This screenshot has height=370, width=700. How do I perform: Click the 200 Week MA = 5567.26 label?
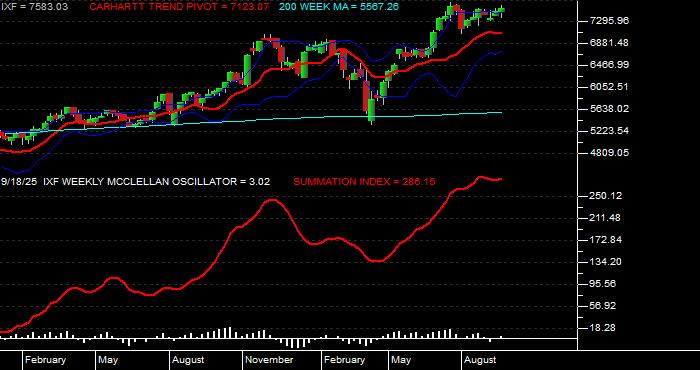click(339, 7)
